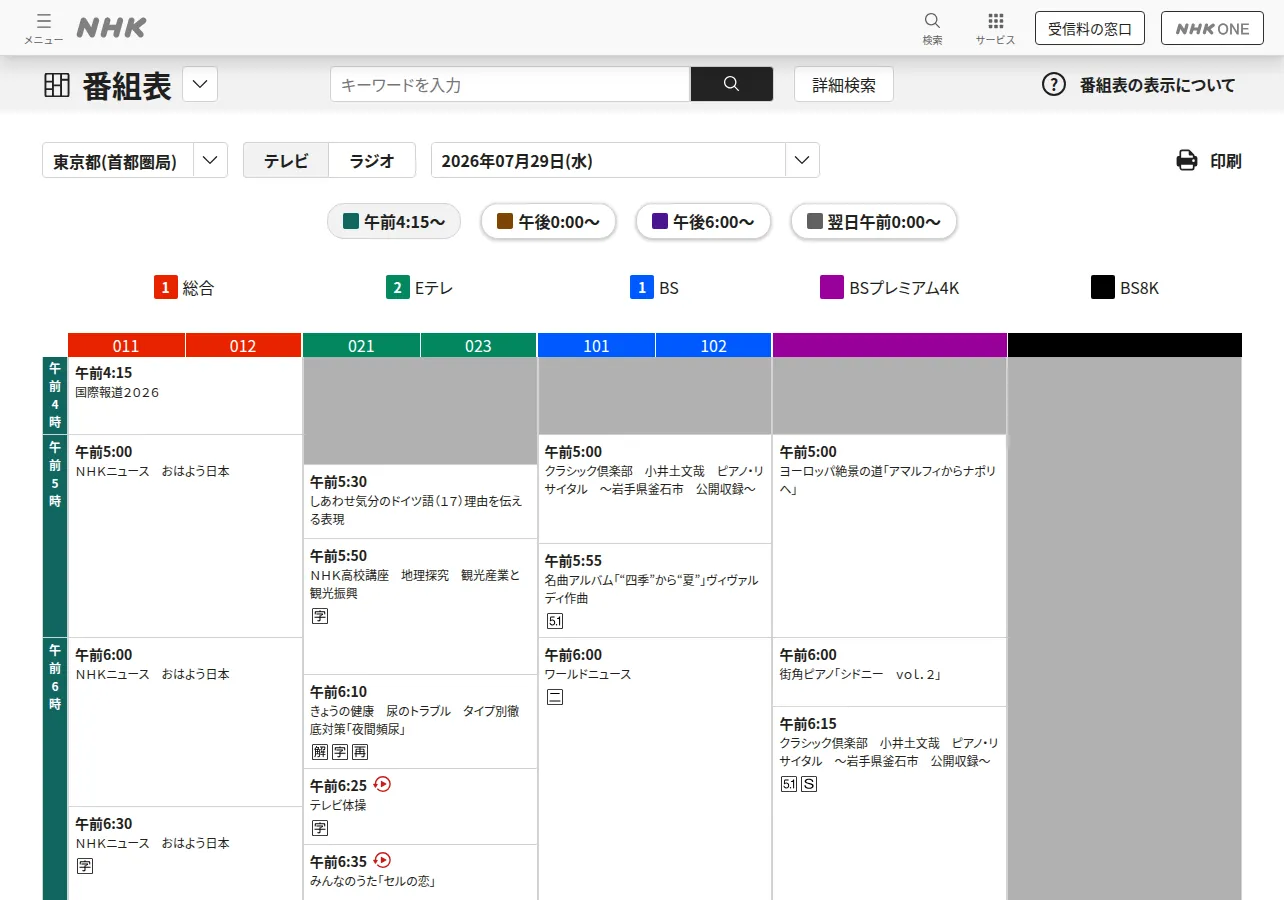Click the 二 bilingual icon under ワールドニュース
The height and width of the screenshot is (900, 1284).
555,697
